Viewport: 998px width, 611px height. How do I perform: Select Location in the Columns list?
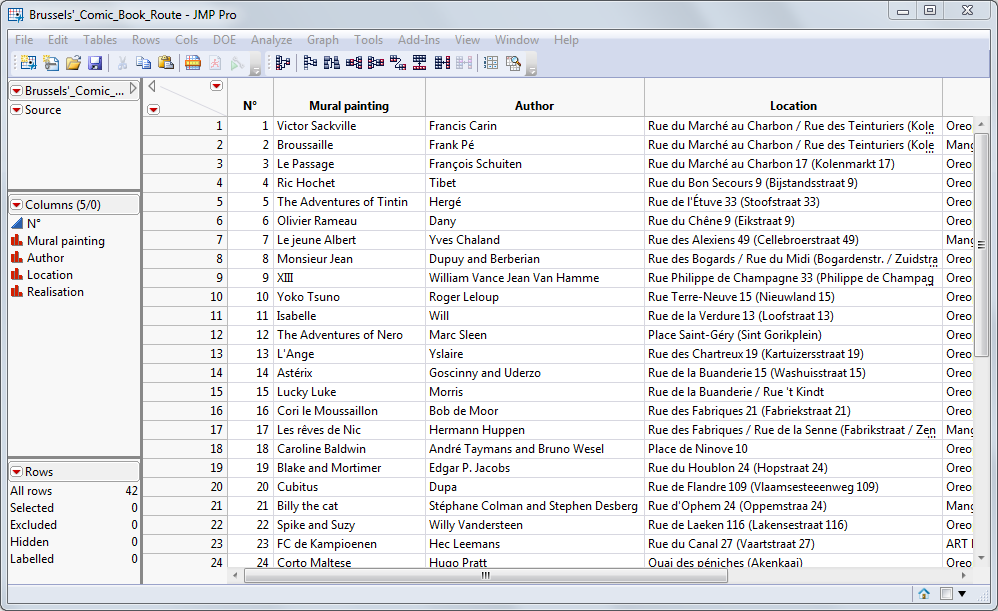click(50, 275)
